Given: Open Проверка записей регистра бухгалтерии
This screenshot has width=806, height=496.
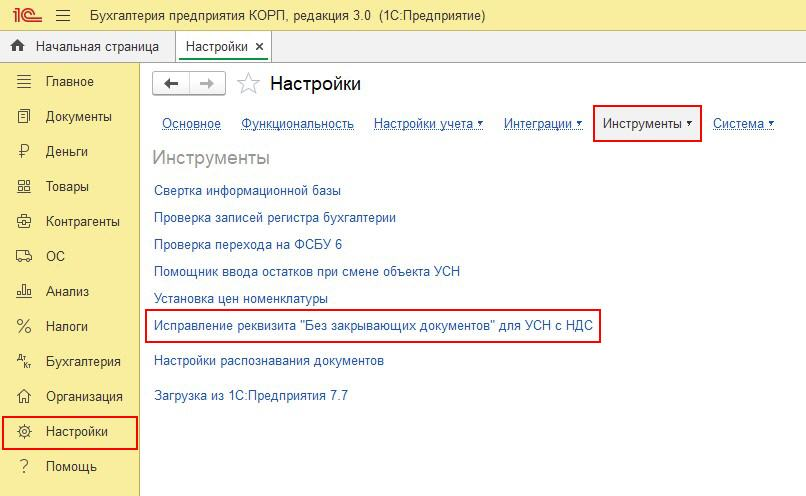Looking at the screenshot, I should pyautogui.click(x=275, y=217).
